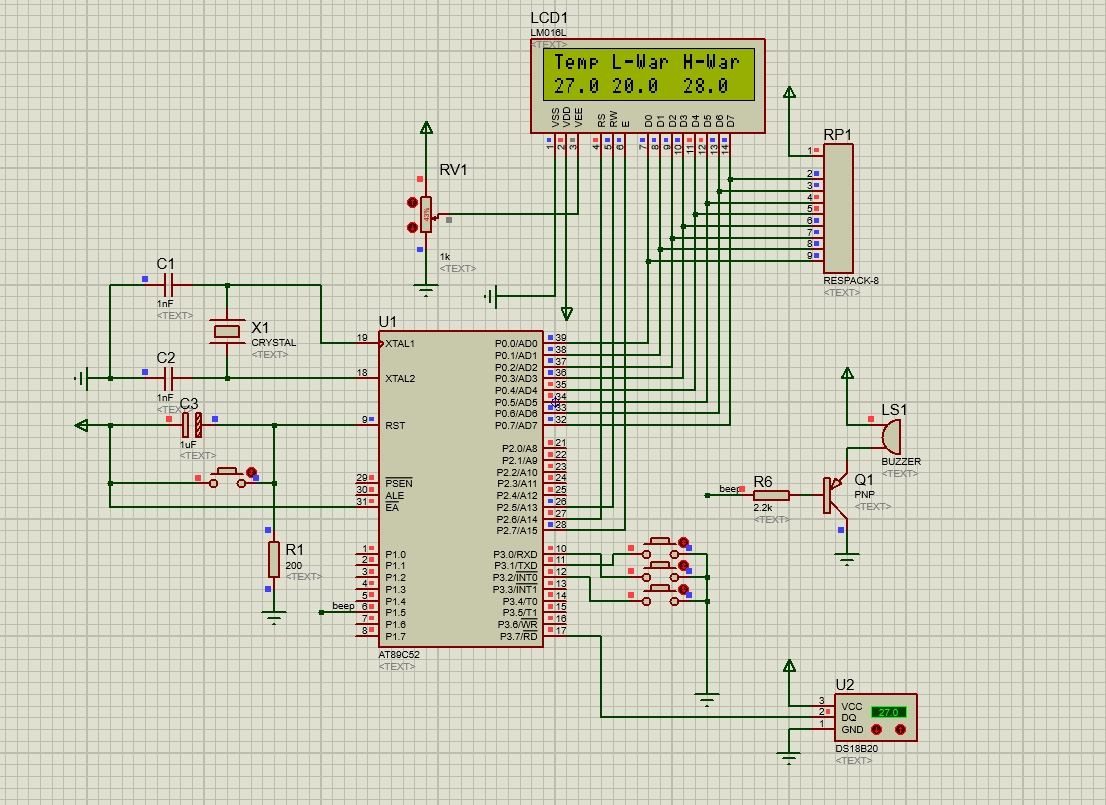Select the power terminal above the buzzer
1106x805 pixels.
coord(847,373)
